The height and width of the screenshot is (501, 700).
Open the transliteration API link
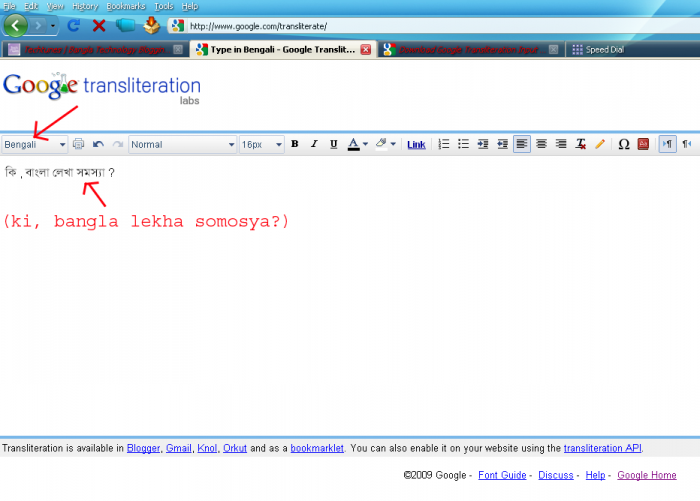pyautogui.click(x=603, y=448)
